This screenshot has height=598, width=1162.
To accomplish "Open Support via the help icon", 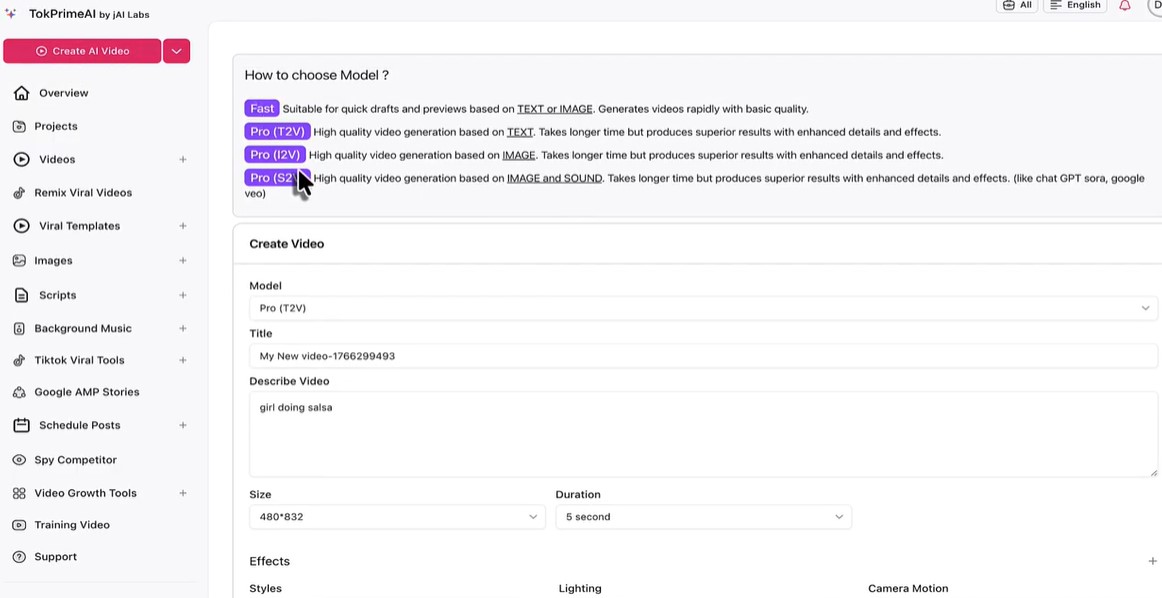I will pyautogui.click(x=19, y=557).
